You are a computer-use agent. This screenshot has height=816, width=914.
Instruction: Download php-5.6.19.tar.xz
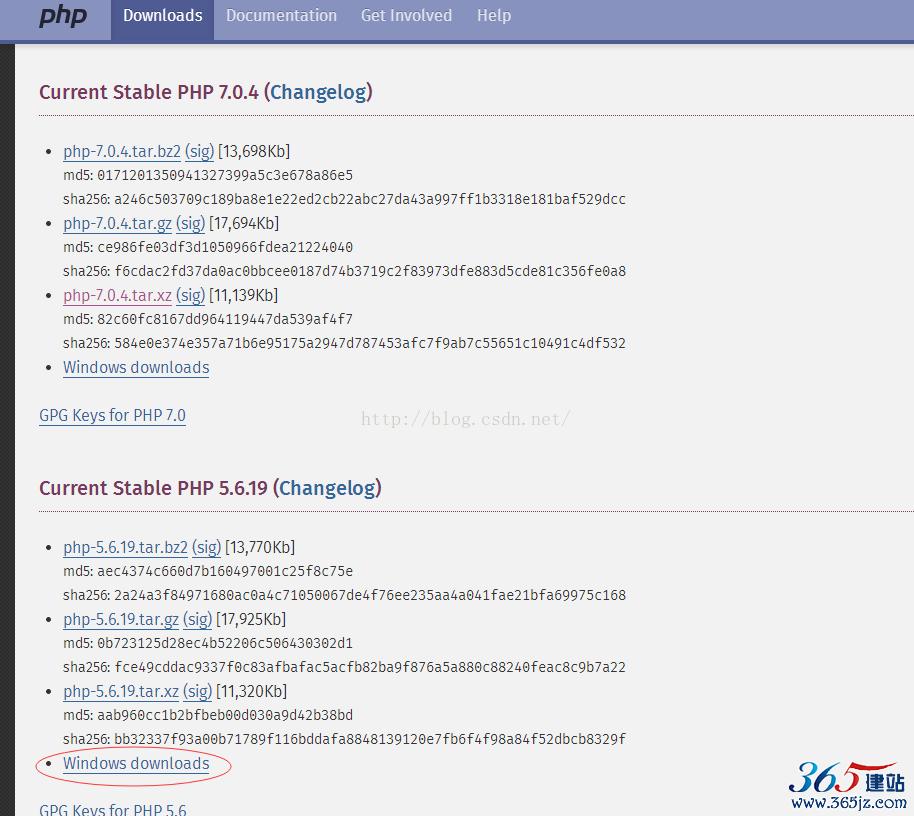pos(121,691)
